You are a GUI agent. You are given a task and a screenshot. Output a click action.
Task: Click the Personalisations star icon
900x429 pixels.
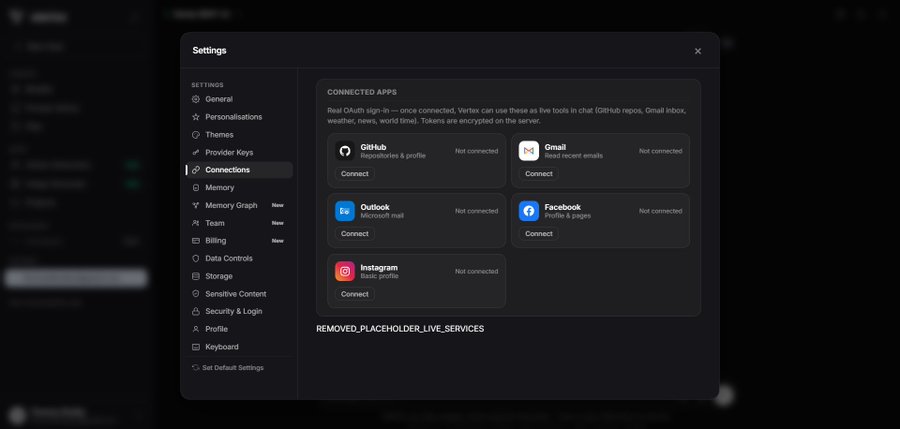(x=196, y=117)
